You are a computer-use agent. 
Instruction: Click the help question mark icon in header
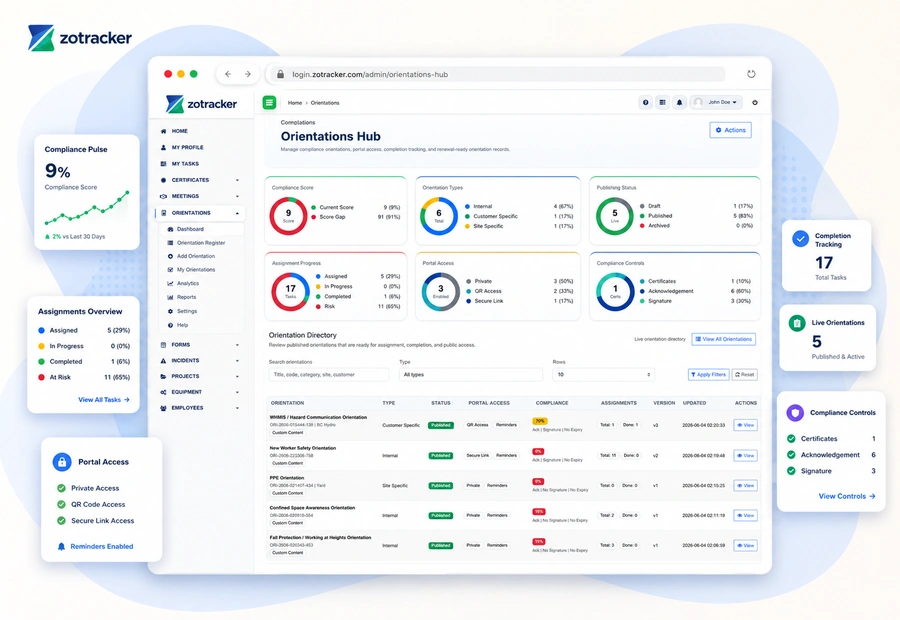pyautogui.click(x=646, y=102)
